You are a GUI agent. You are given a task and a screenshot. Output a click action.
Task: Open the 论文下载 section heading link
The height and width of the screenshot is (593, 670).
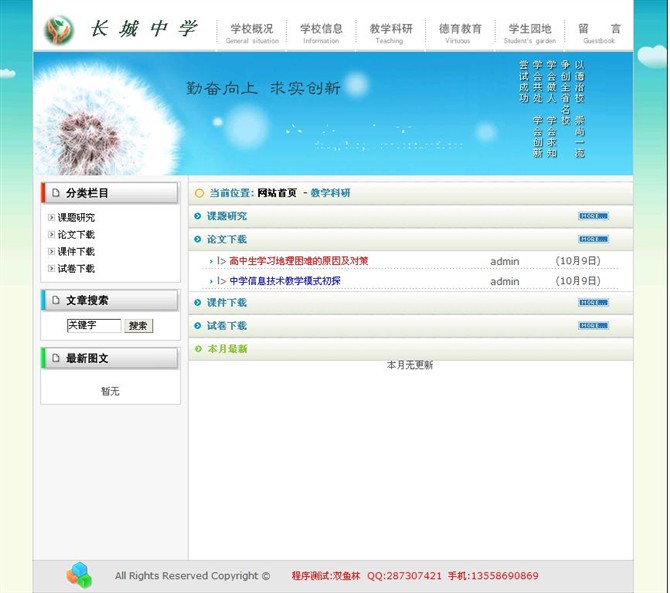pyautogui.click(x=227, y=239)
